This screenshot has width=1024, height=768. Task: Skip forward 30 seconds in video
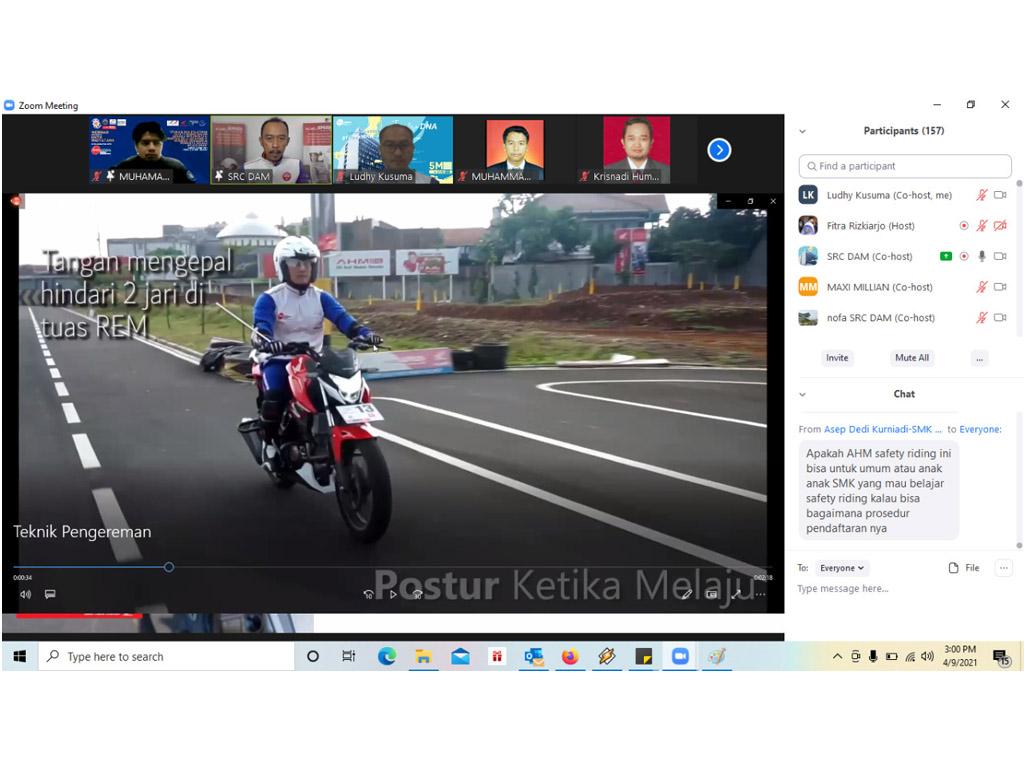[418, 594]
